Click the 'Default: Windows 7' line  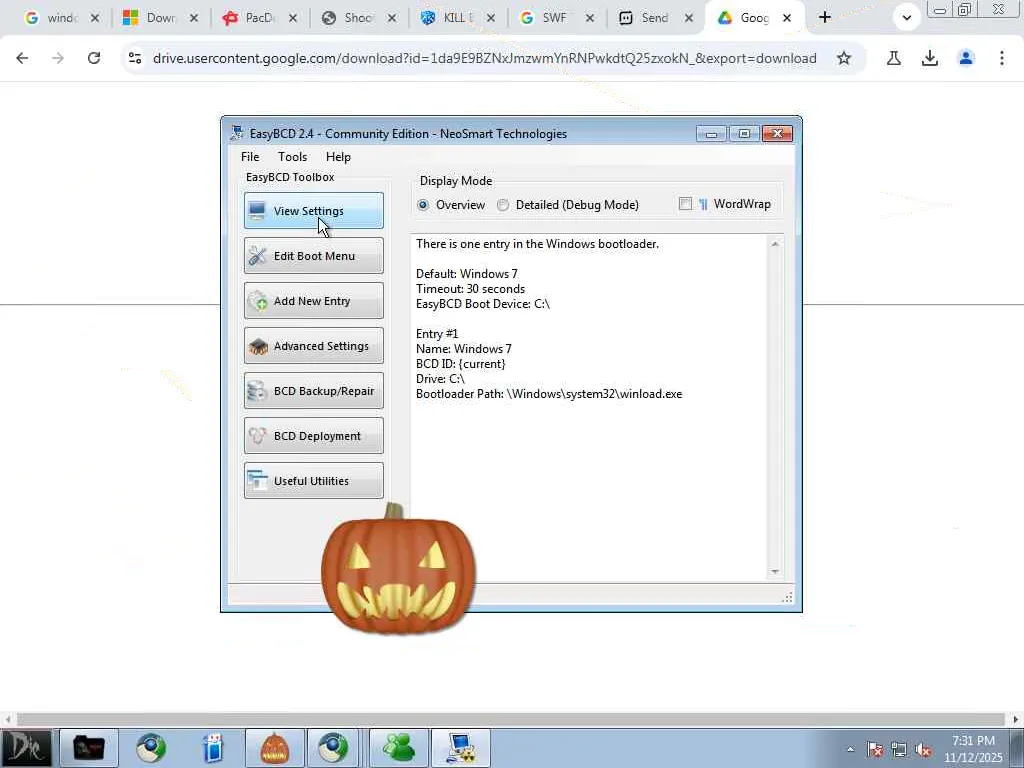pos(466,274)
